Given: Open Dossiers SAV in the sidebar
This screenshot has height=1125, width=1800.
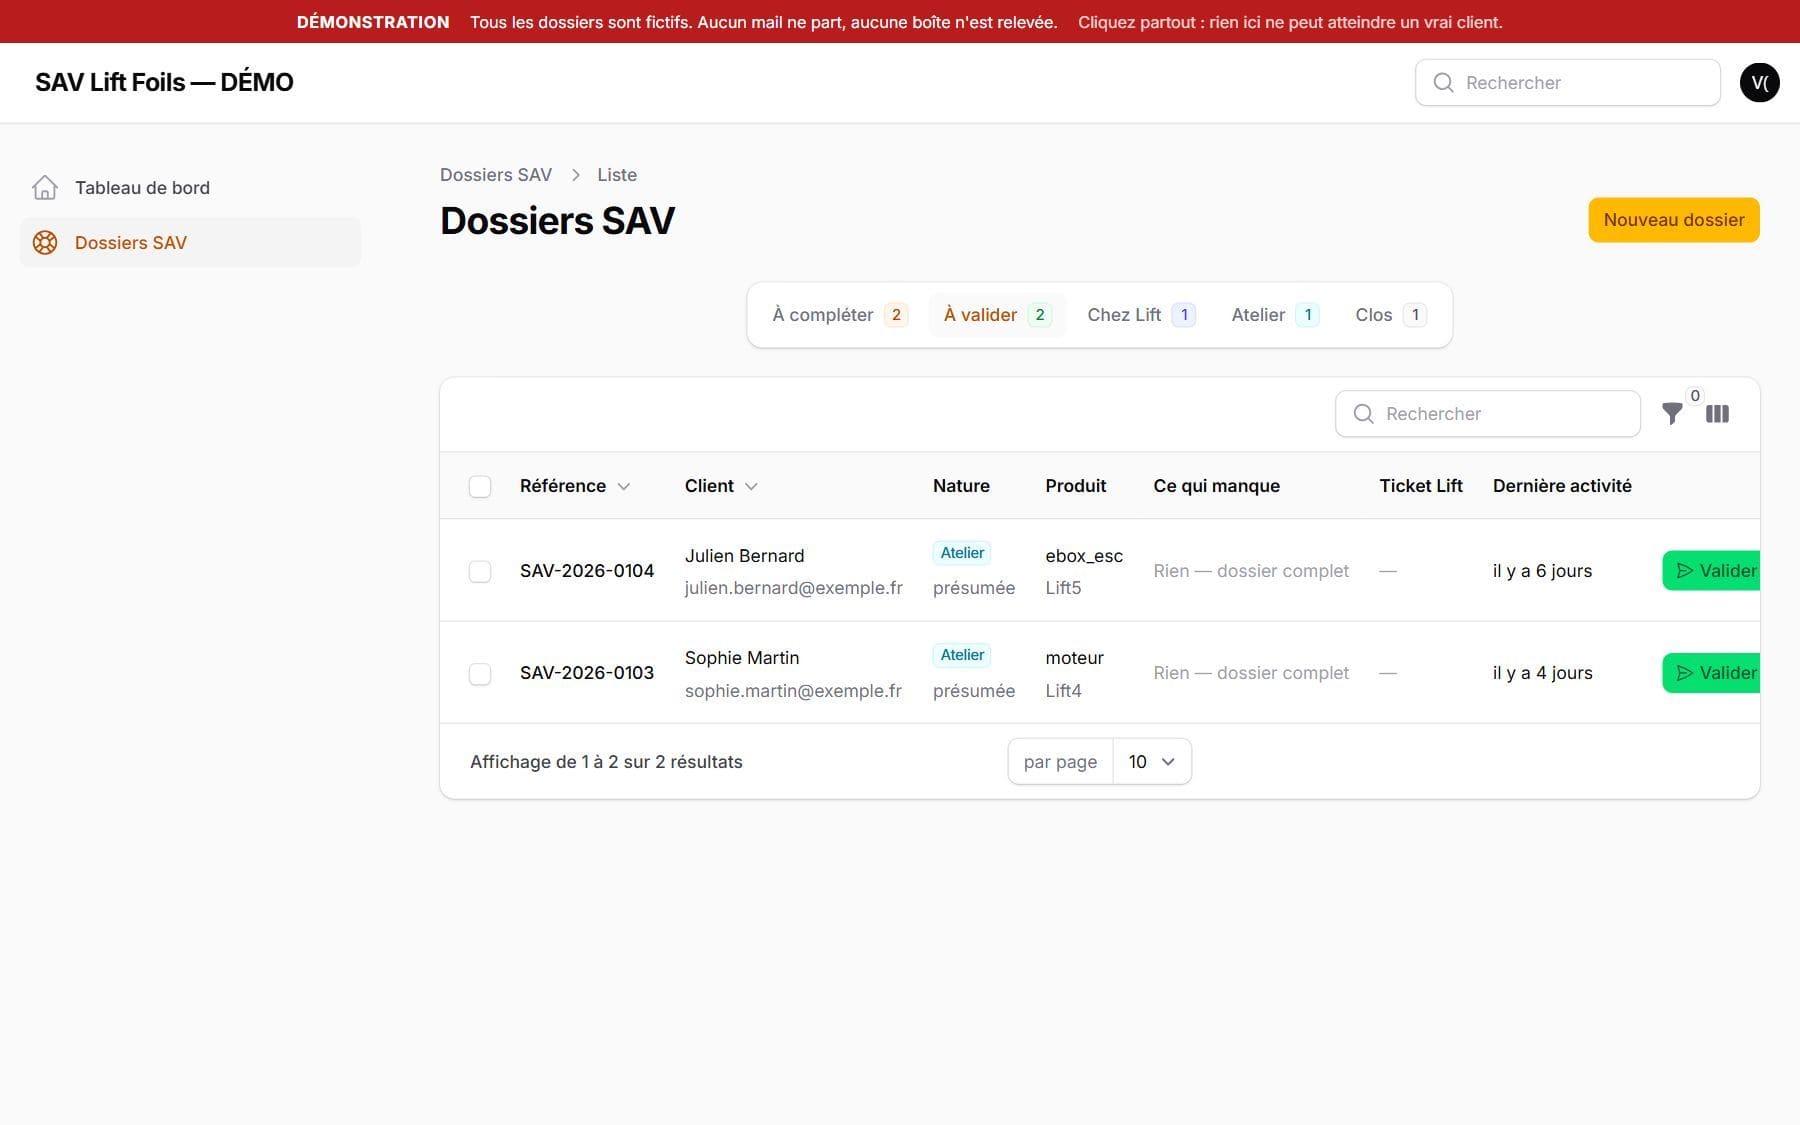Looking at the screenshot, I should pyautogui.click(x=190, y=243).
